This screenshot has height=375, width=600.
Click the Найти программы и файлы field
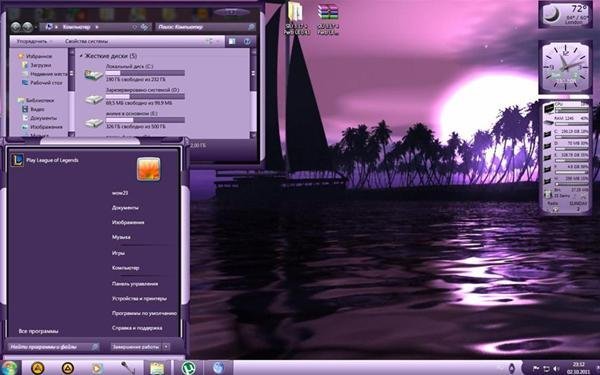(x=53, y=347)
